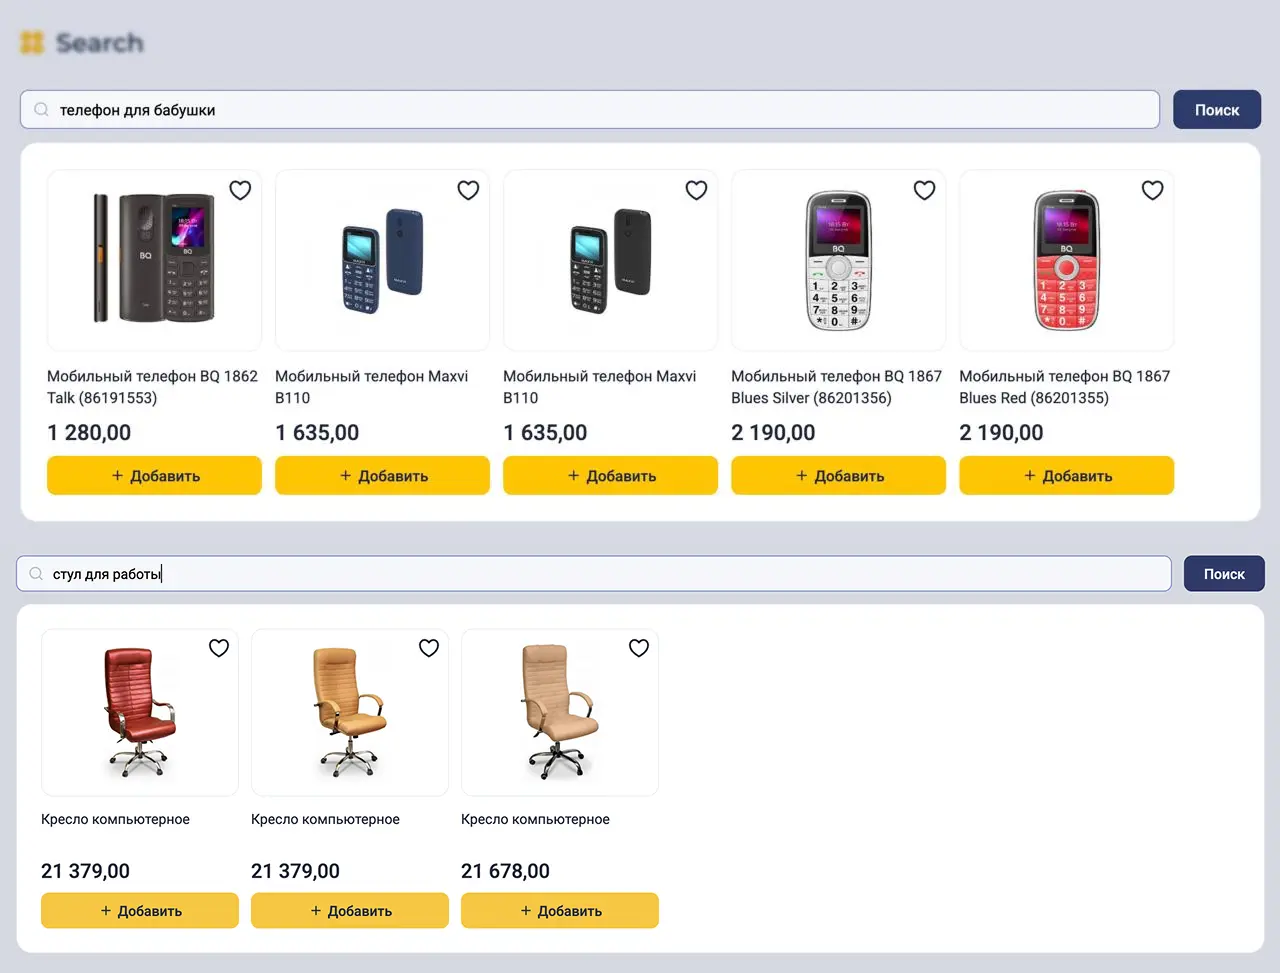Focus the 'стул для работы' search field

click(x=600, y=574)
